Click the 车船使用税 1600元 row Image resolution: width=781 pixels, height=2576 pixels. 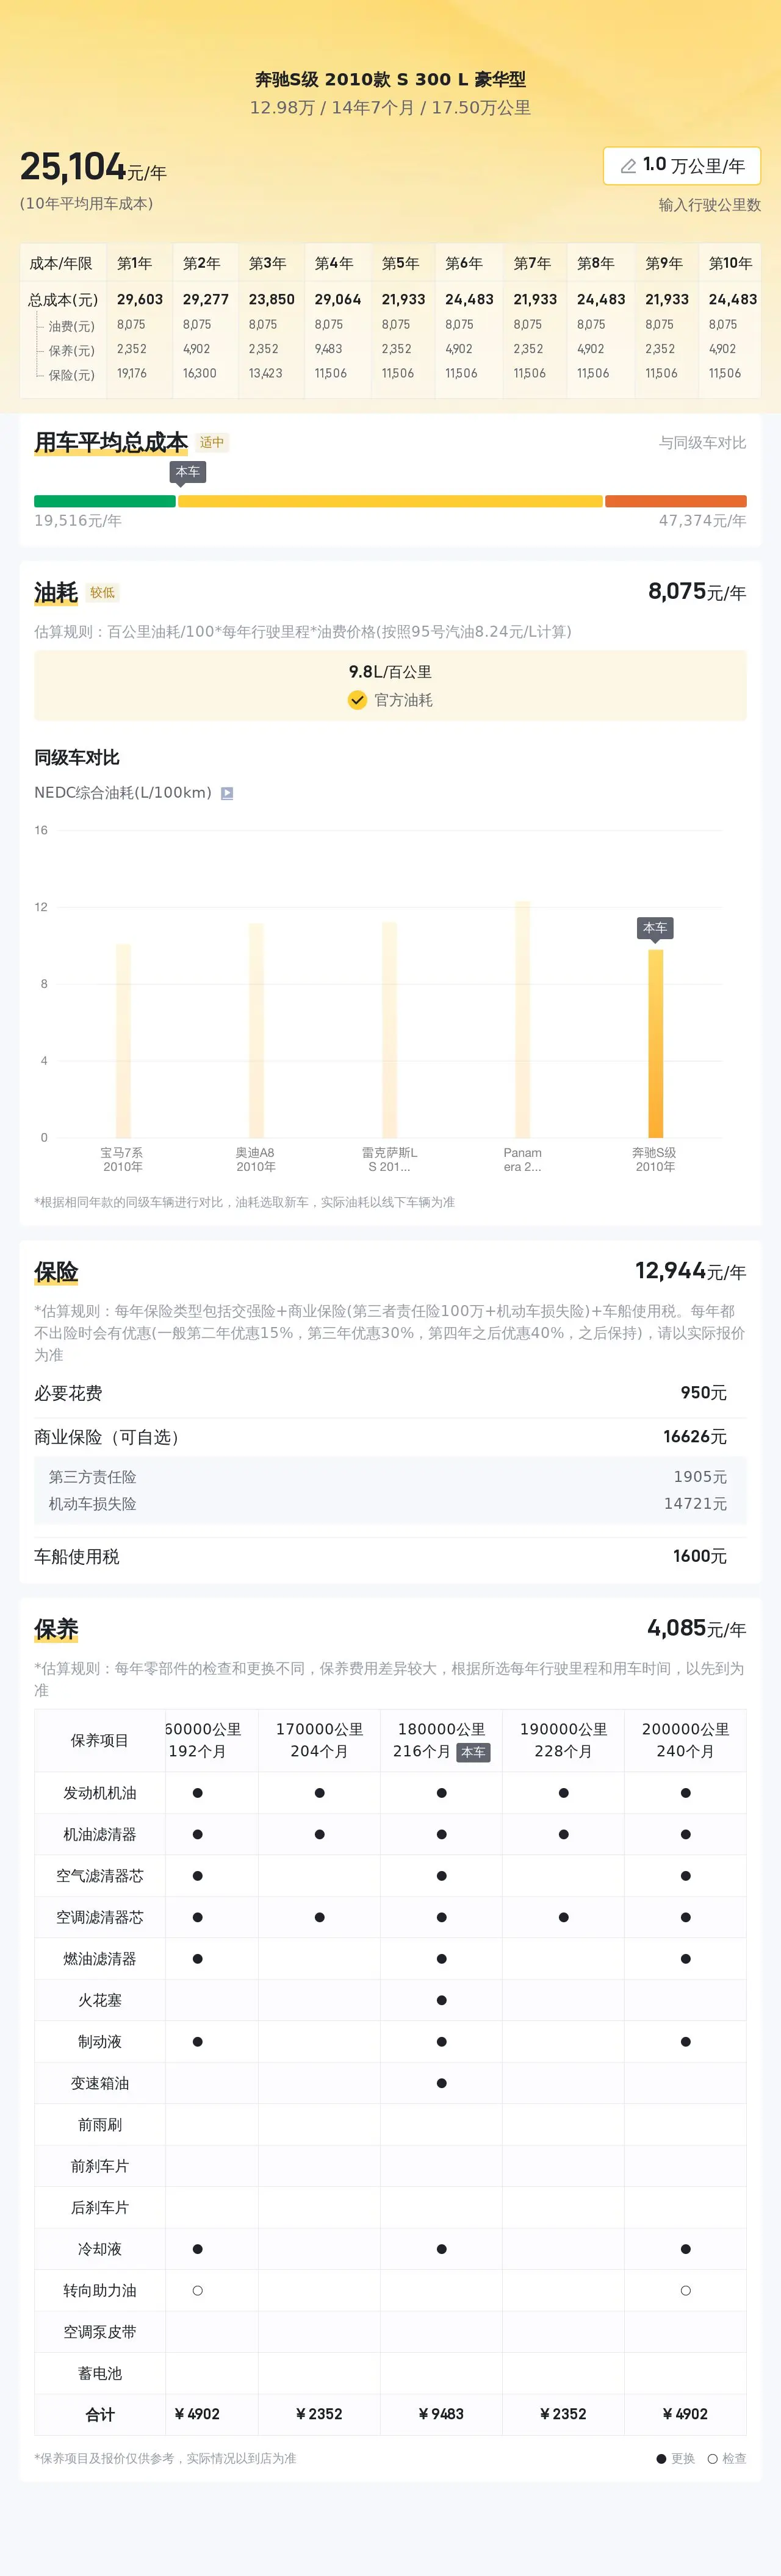tap(390, 1556)
